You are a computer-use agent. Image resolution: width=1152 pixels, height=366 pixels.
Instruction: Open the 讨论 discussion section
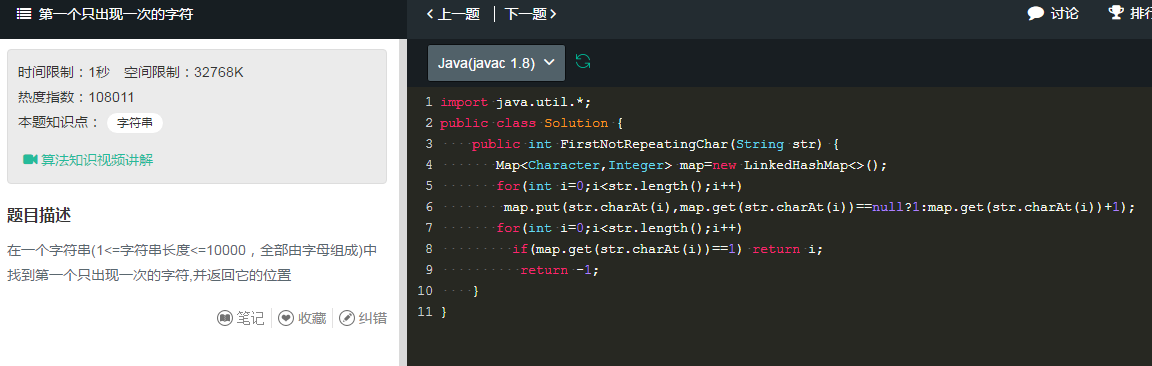[1053, 13]
